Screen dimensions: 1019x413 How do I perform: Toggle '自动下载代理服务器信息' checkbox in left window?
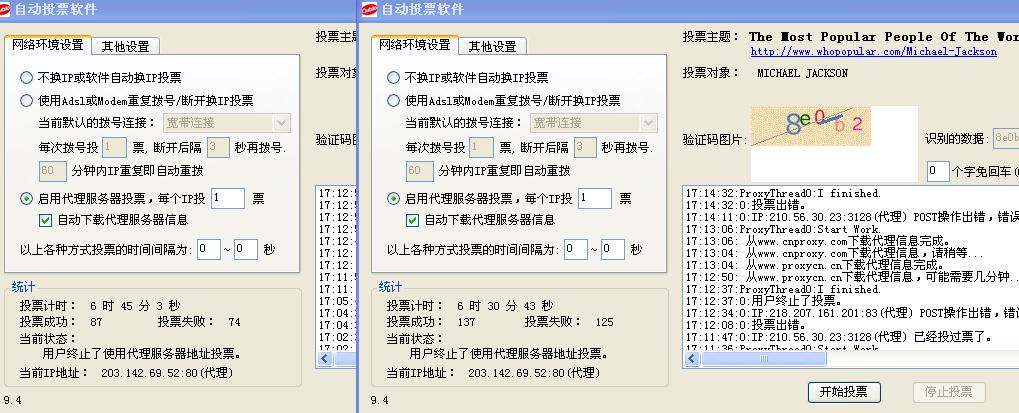tap(46, 220)
